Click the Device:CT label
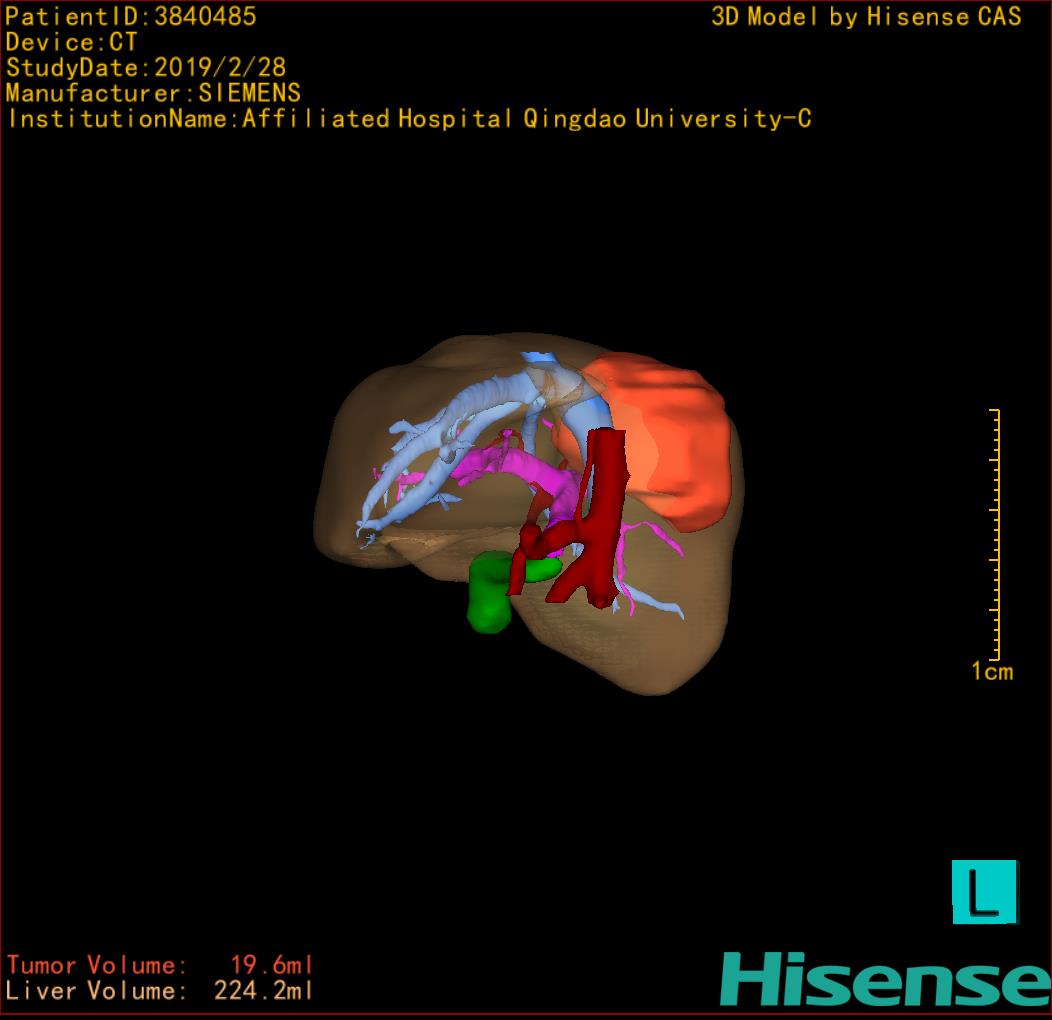 pyautogui.click(x=71, y=42)
